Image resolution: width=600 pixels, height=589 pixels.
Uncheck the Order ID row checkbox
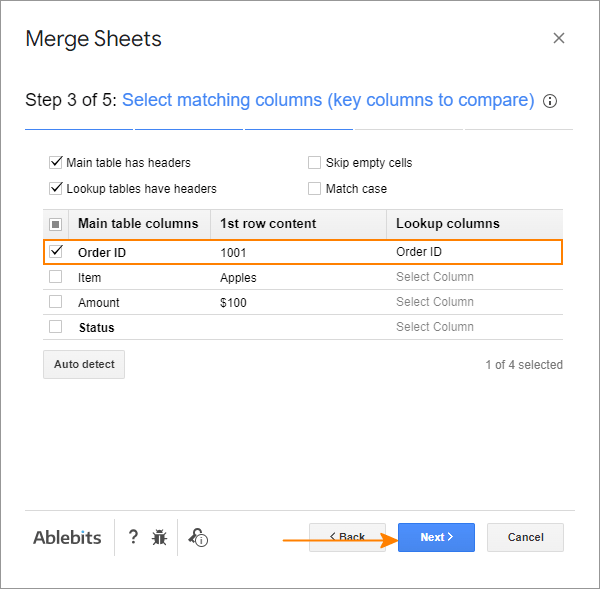(56, 251)
